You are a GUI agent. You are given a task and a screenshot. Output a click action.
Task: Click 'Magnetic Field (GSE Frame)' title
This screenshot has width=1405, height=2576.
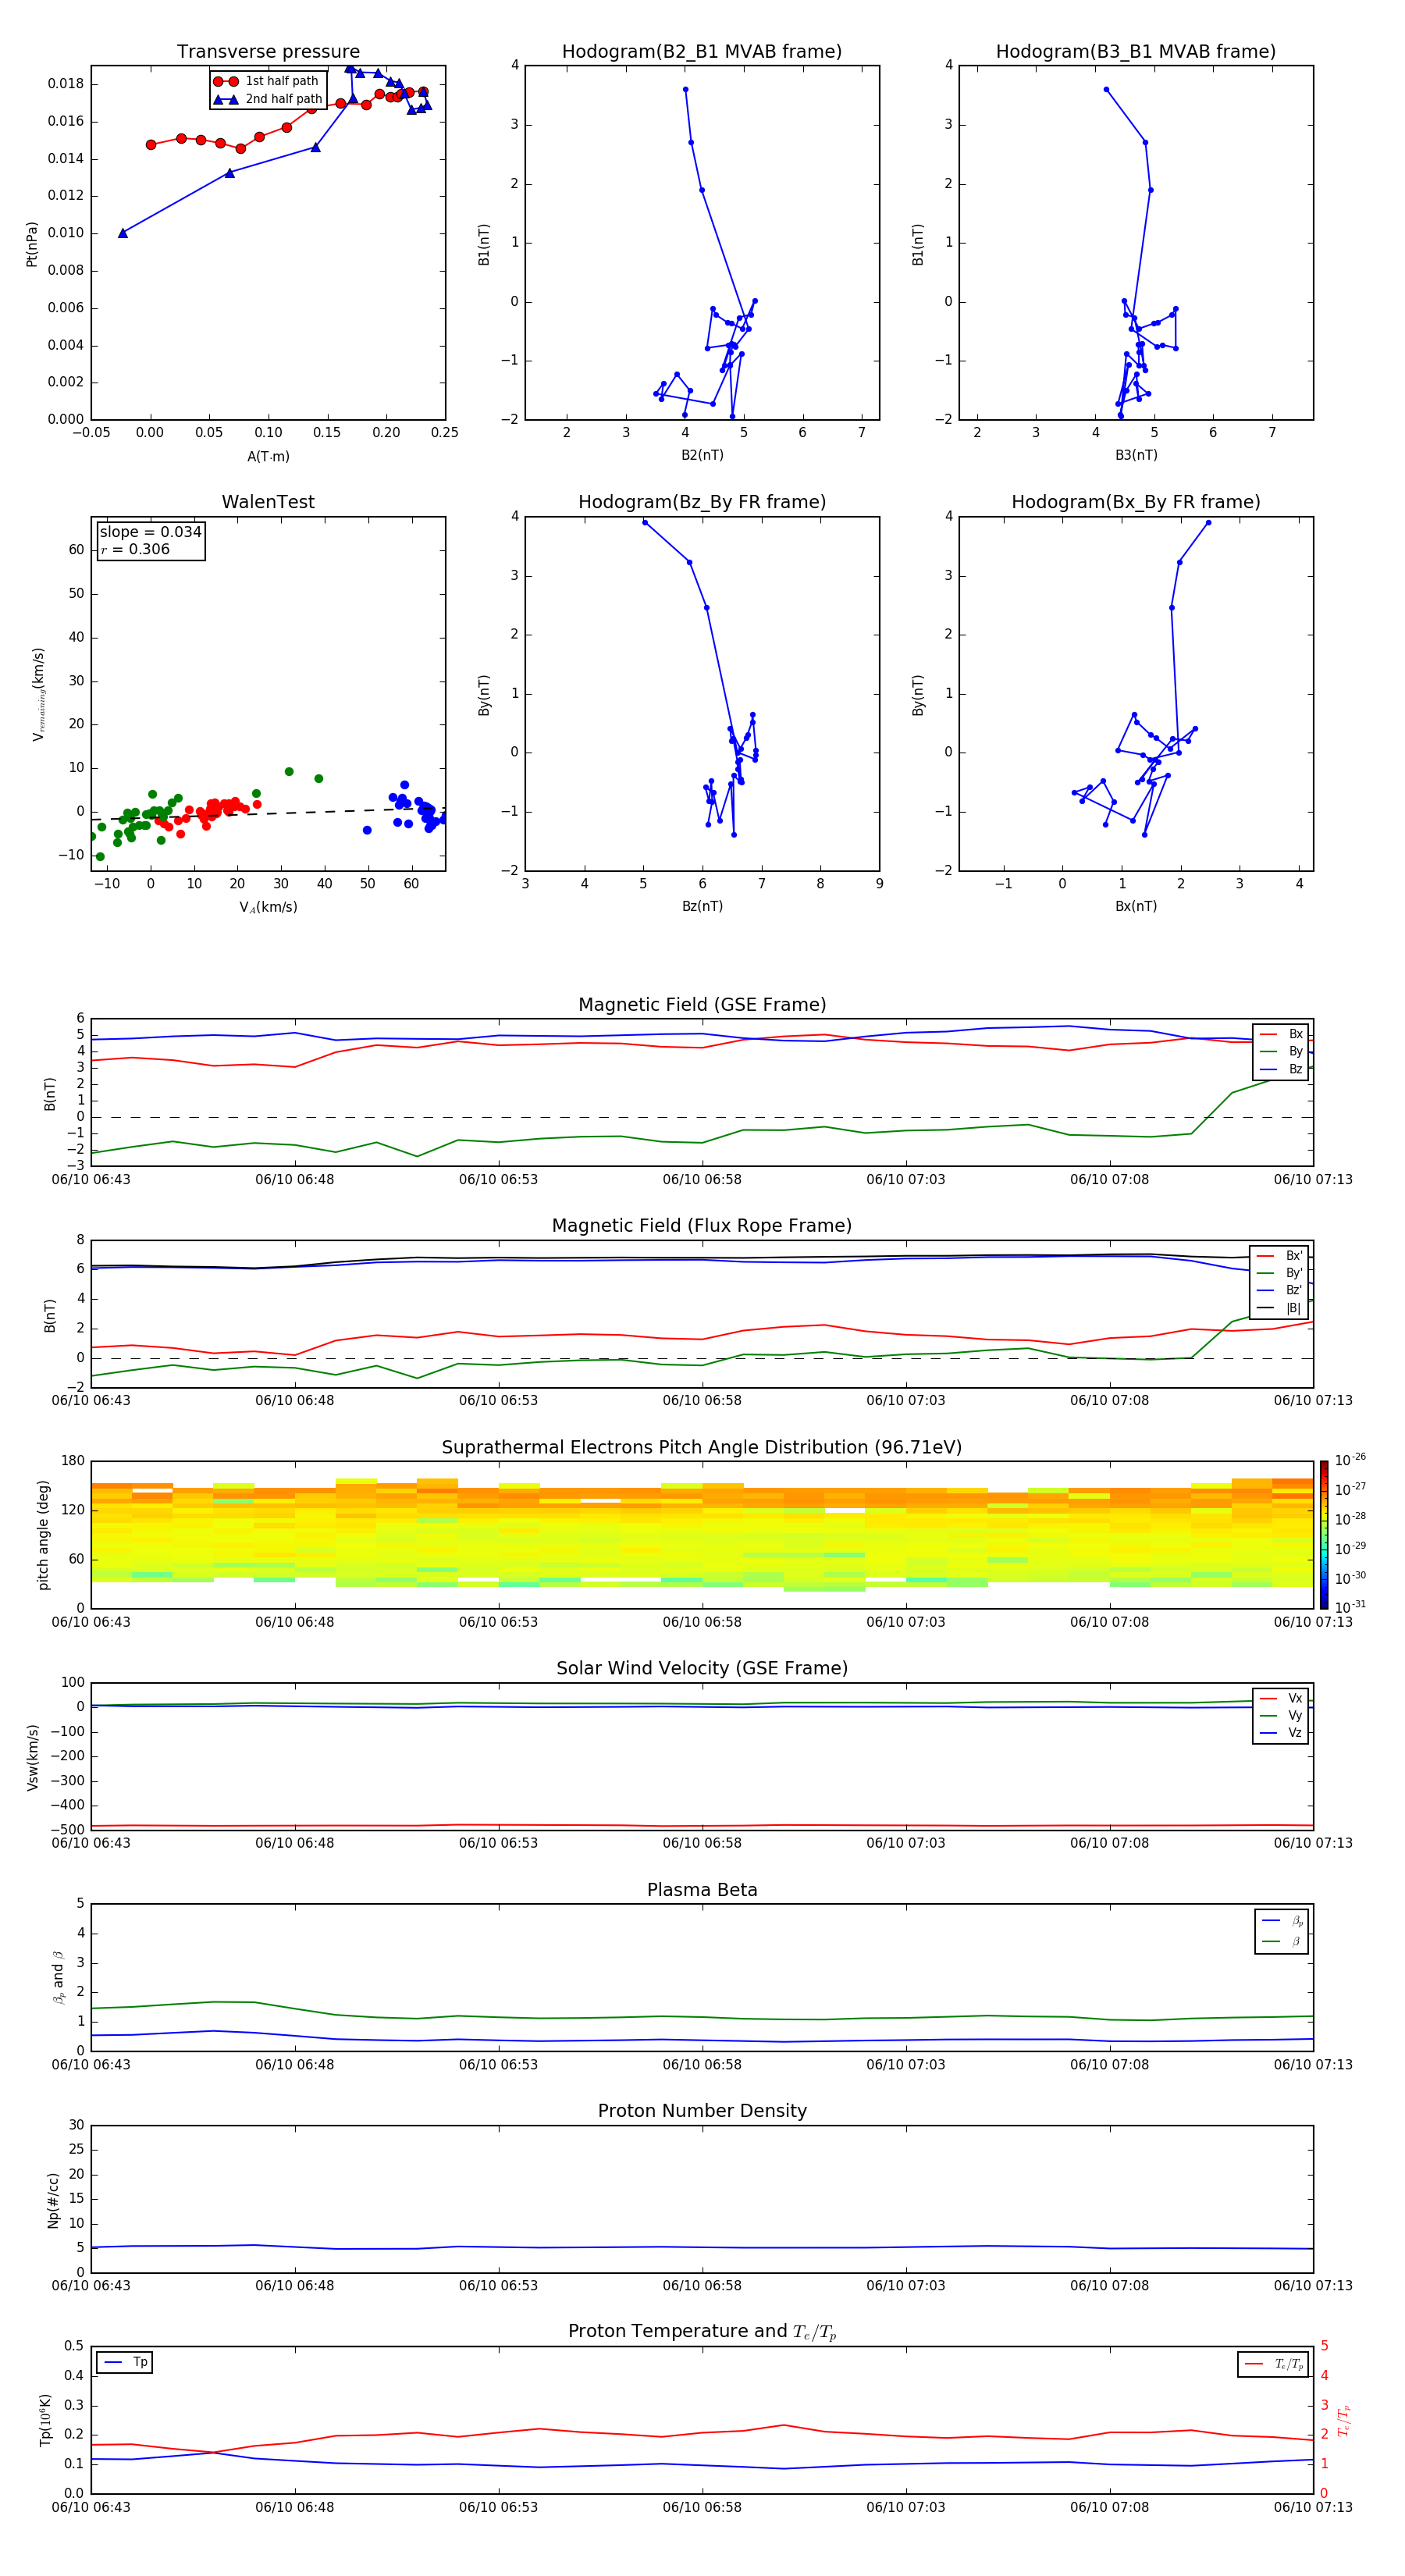coord(702,1005)
